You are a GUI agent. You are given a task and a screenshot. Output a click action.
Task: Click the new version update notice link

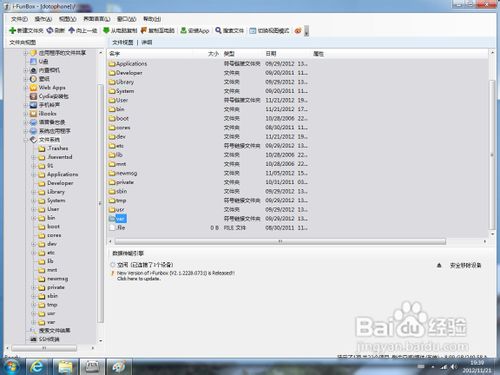(x=175, y=276)
